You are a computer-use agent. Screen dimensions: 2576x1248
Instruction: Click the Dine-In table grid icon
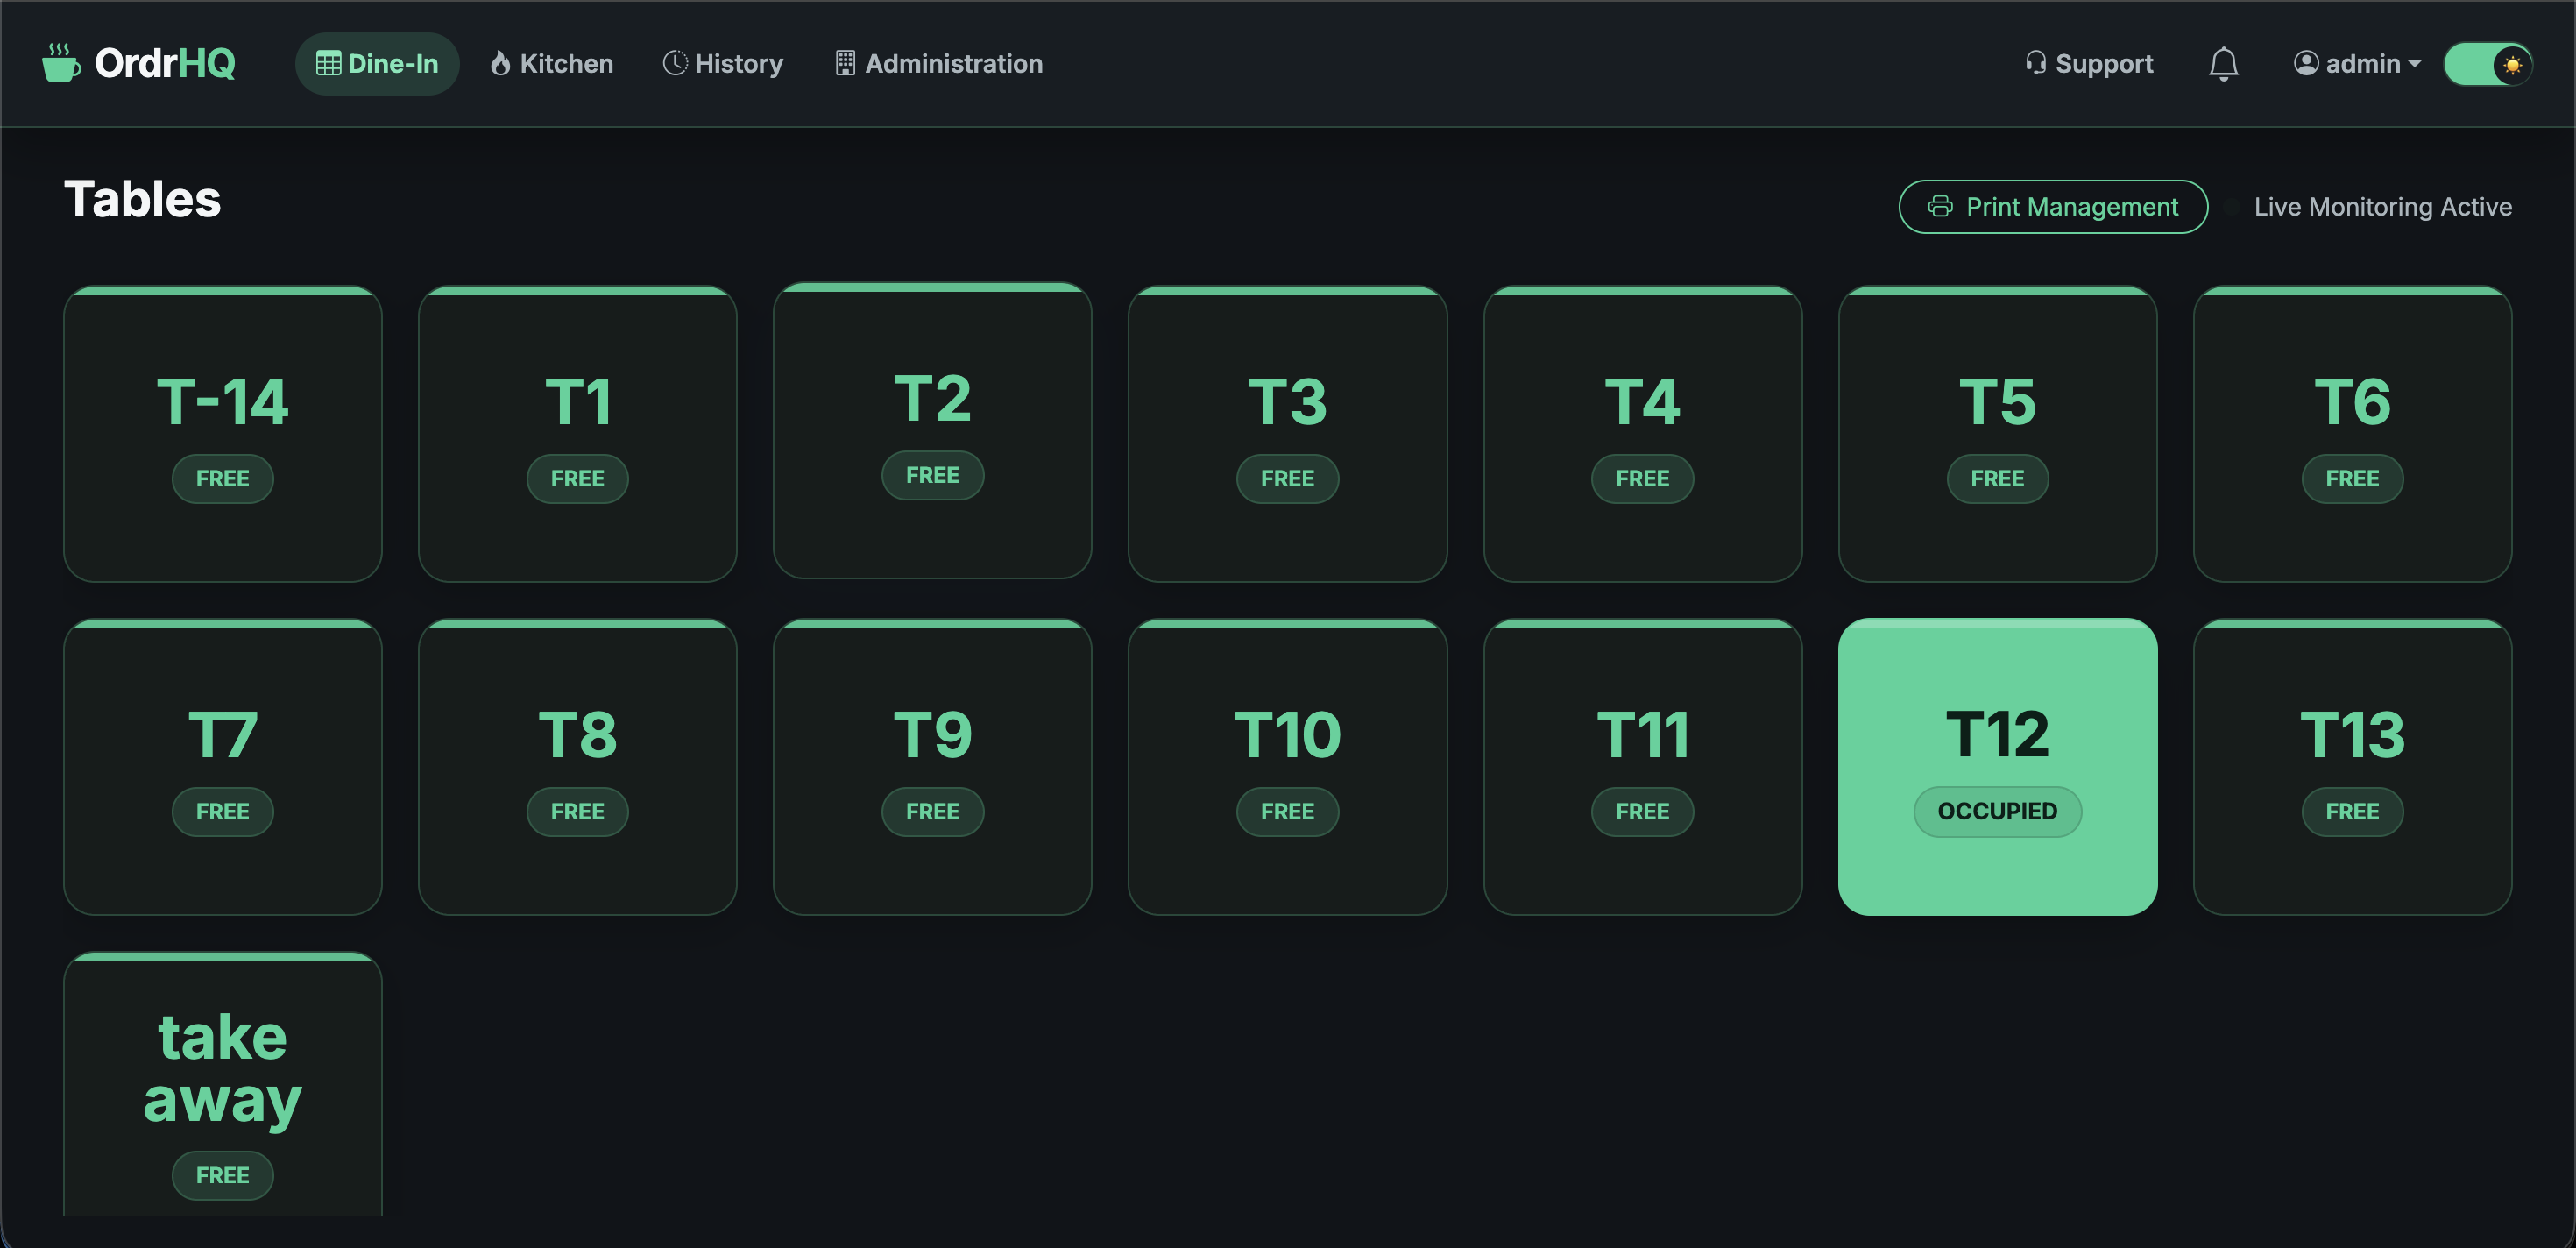[x=328, y=63]
